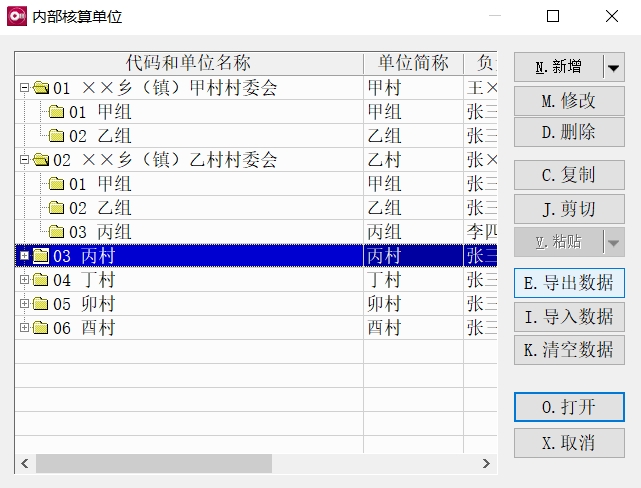Click the folder icon of 02 乙村村委会
Viewport: 641px width, 488px height.
[41, 160]
